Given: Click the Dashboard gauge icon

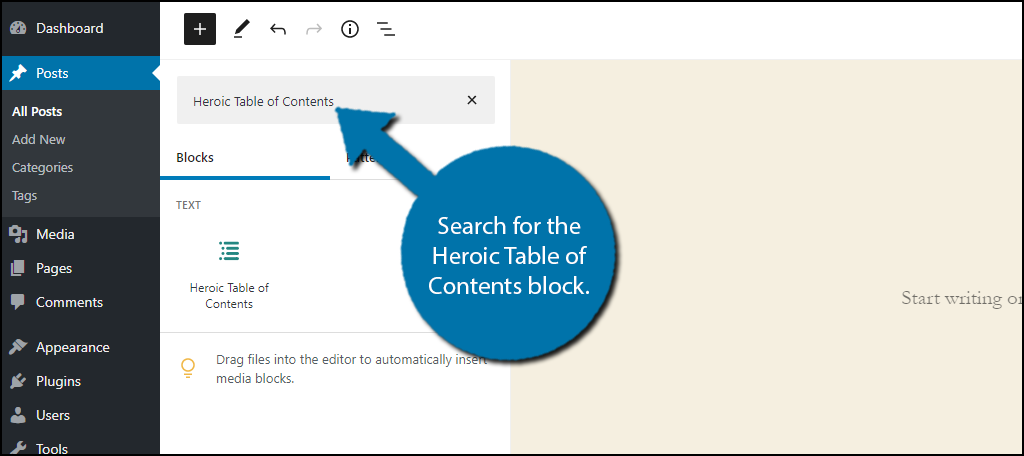Looking at the screenshot, I should click(x=18, y=28).
